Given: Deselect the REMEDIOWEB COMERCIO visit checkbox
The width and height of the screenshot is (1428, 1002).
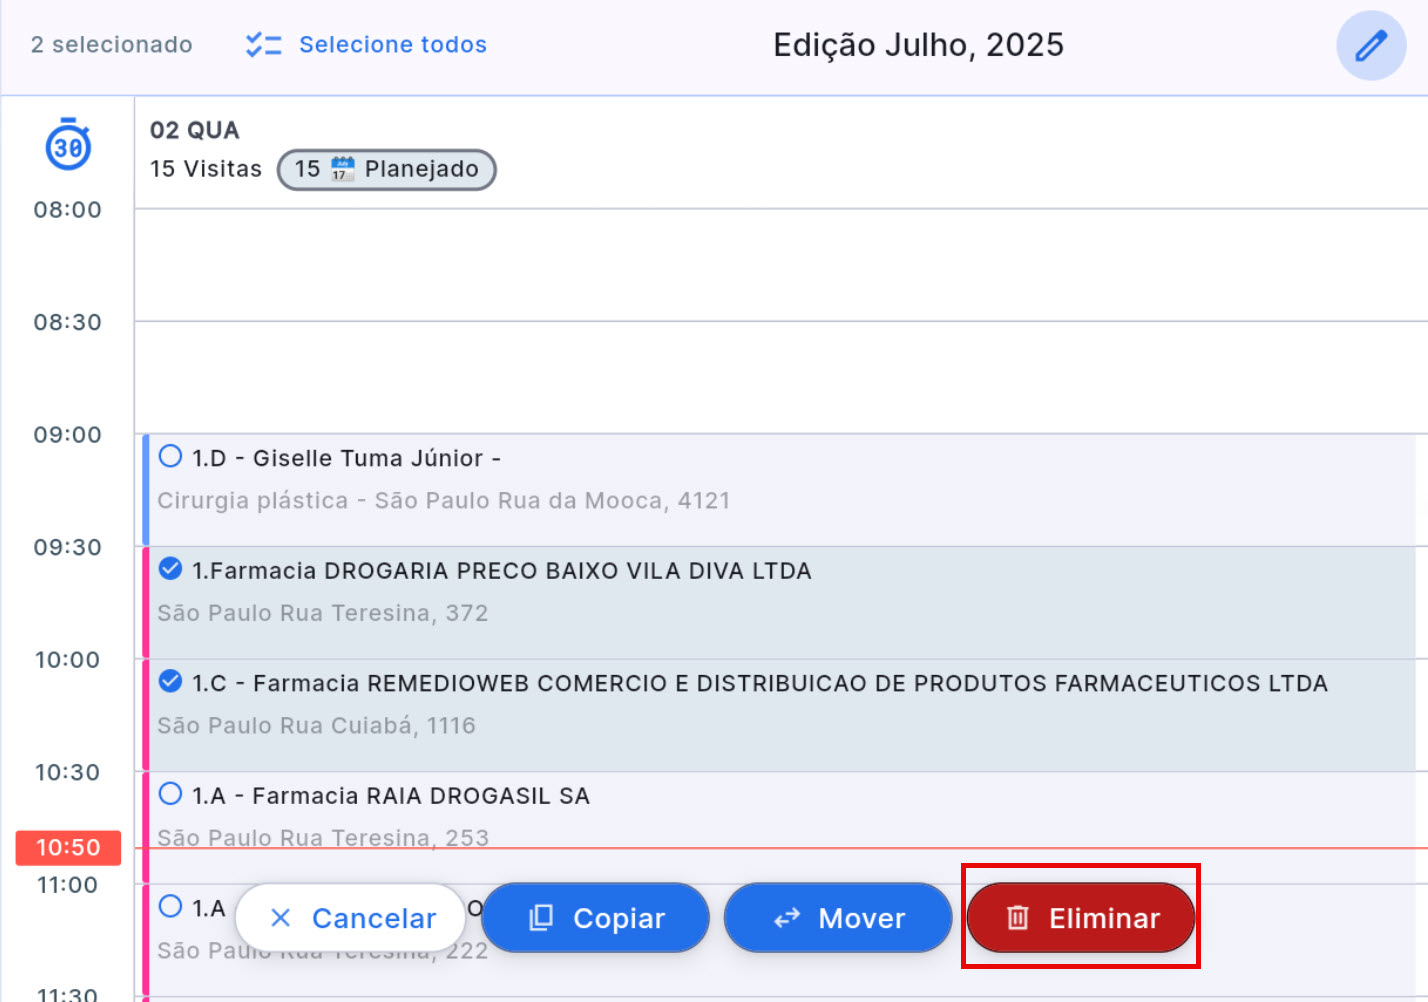Looking at the screenshot, I should [171, 682].
